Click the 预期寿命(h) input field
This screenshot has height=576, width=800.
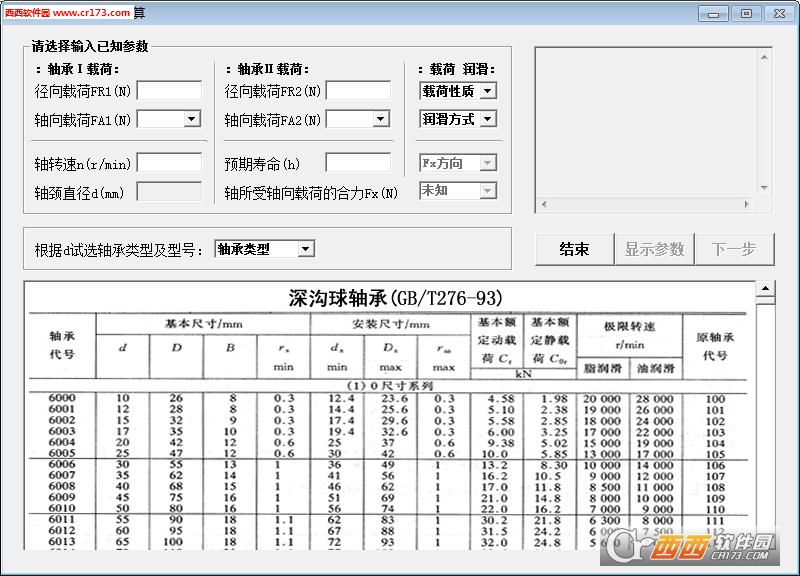358,162
